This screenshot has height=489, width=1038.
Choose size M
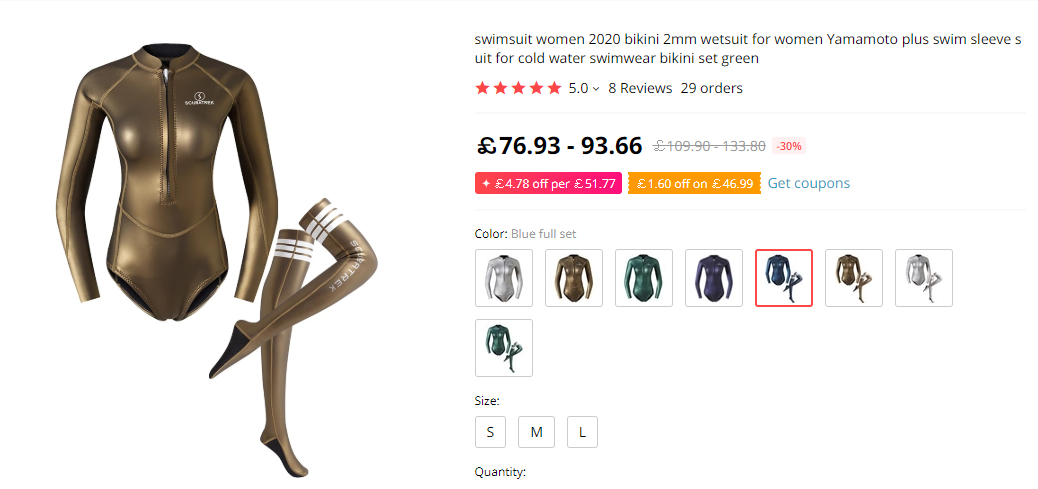[536, 432]
